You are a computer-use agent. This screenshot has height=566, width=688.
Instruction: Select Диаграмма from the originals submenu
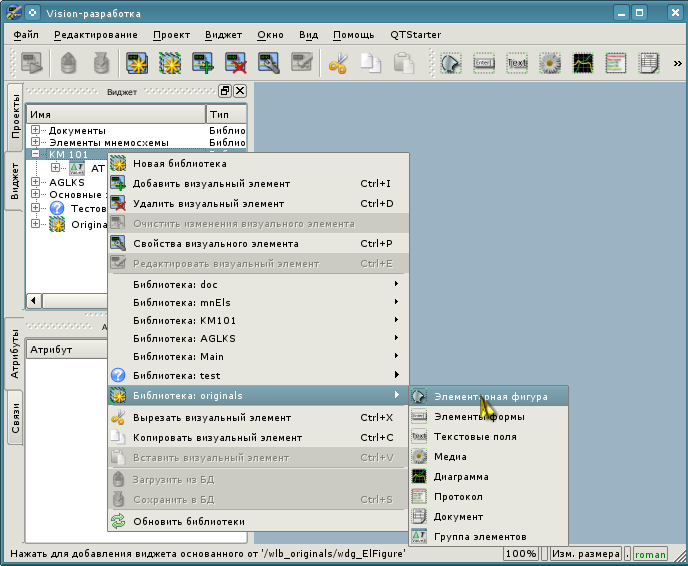(x=460, y=477)
